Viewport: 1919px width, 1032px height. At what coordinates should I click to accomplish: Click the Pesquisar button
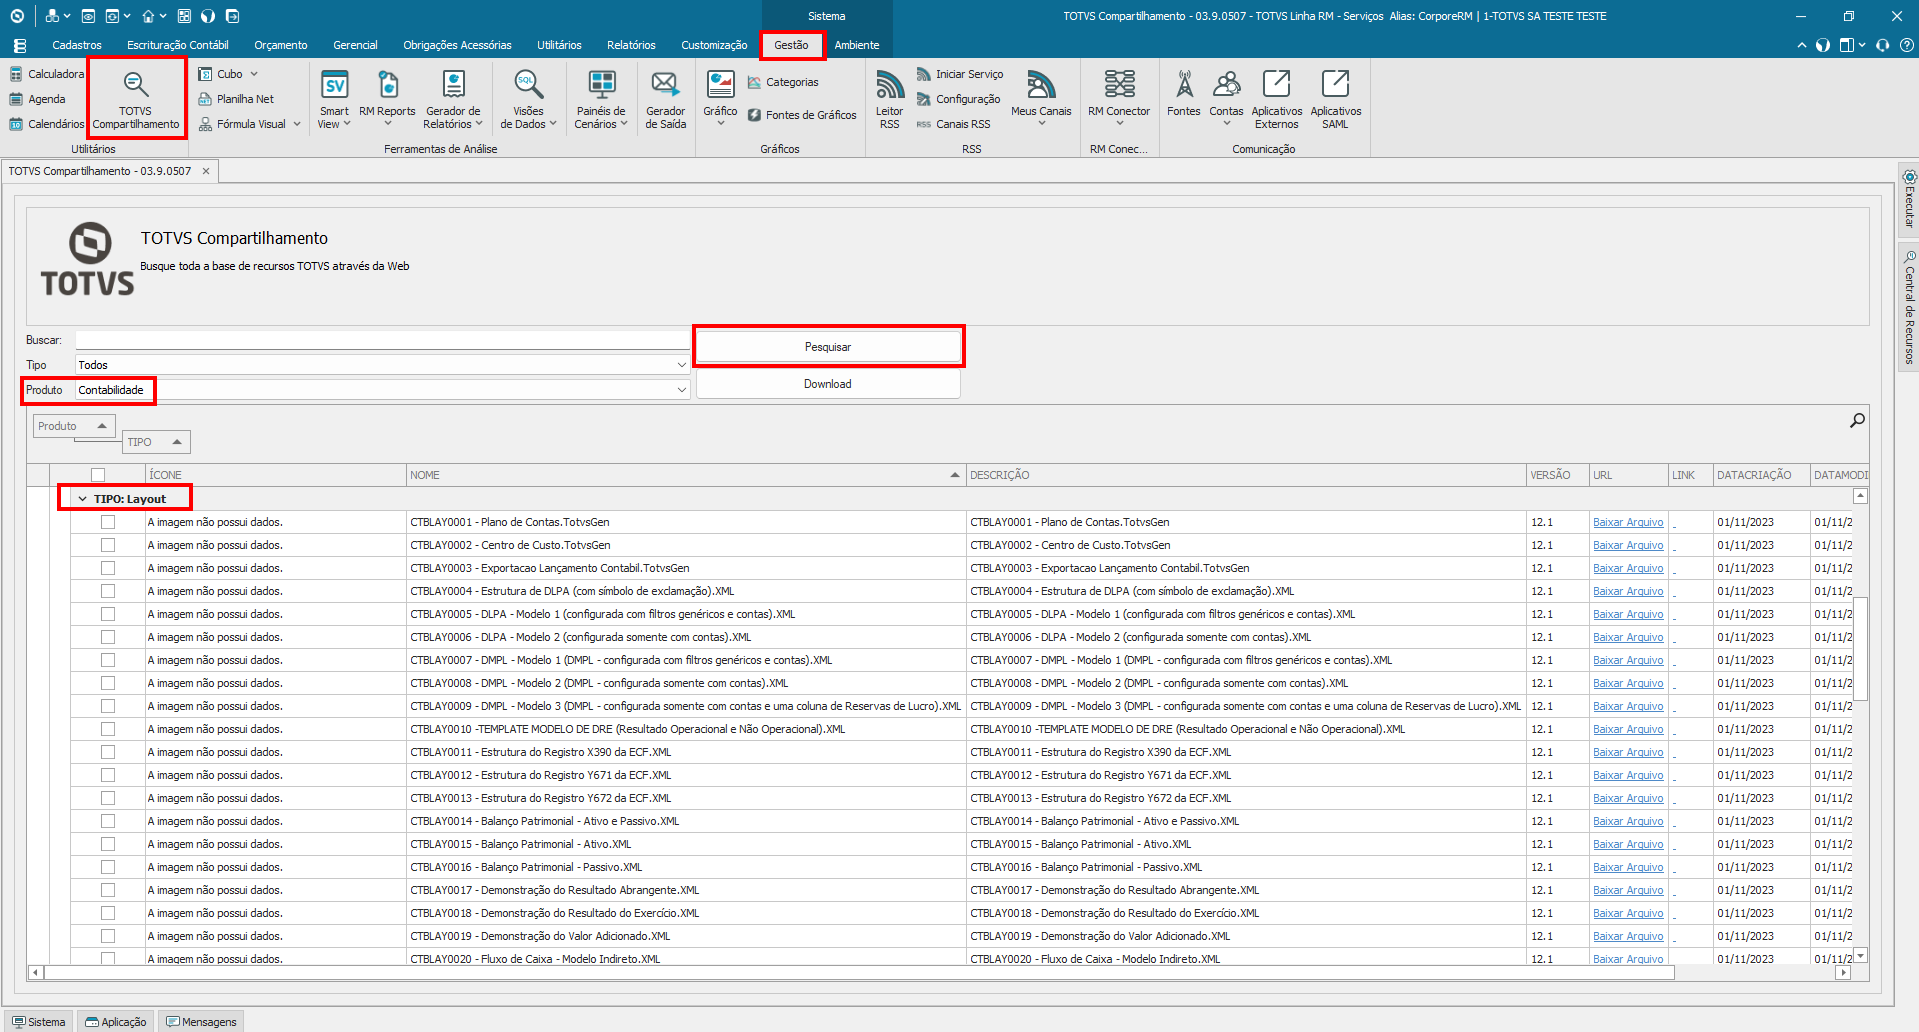tap(828, 347)
